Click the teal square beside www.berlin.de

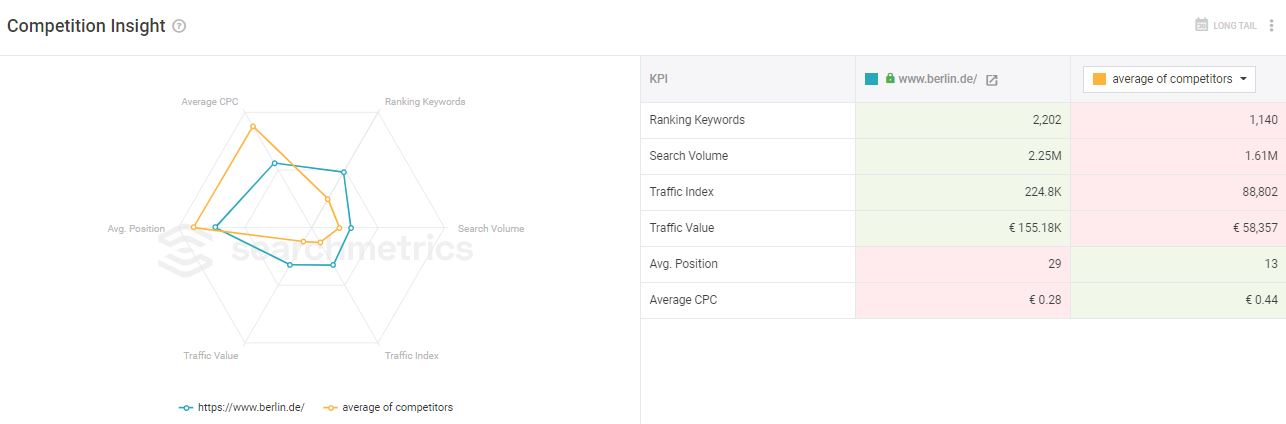tap(872, 79)
